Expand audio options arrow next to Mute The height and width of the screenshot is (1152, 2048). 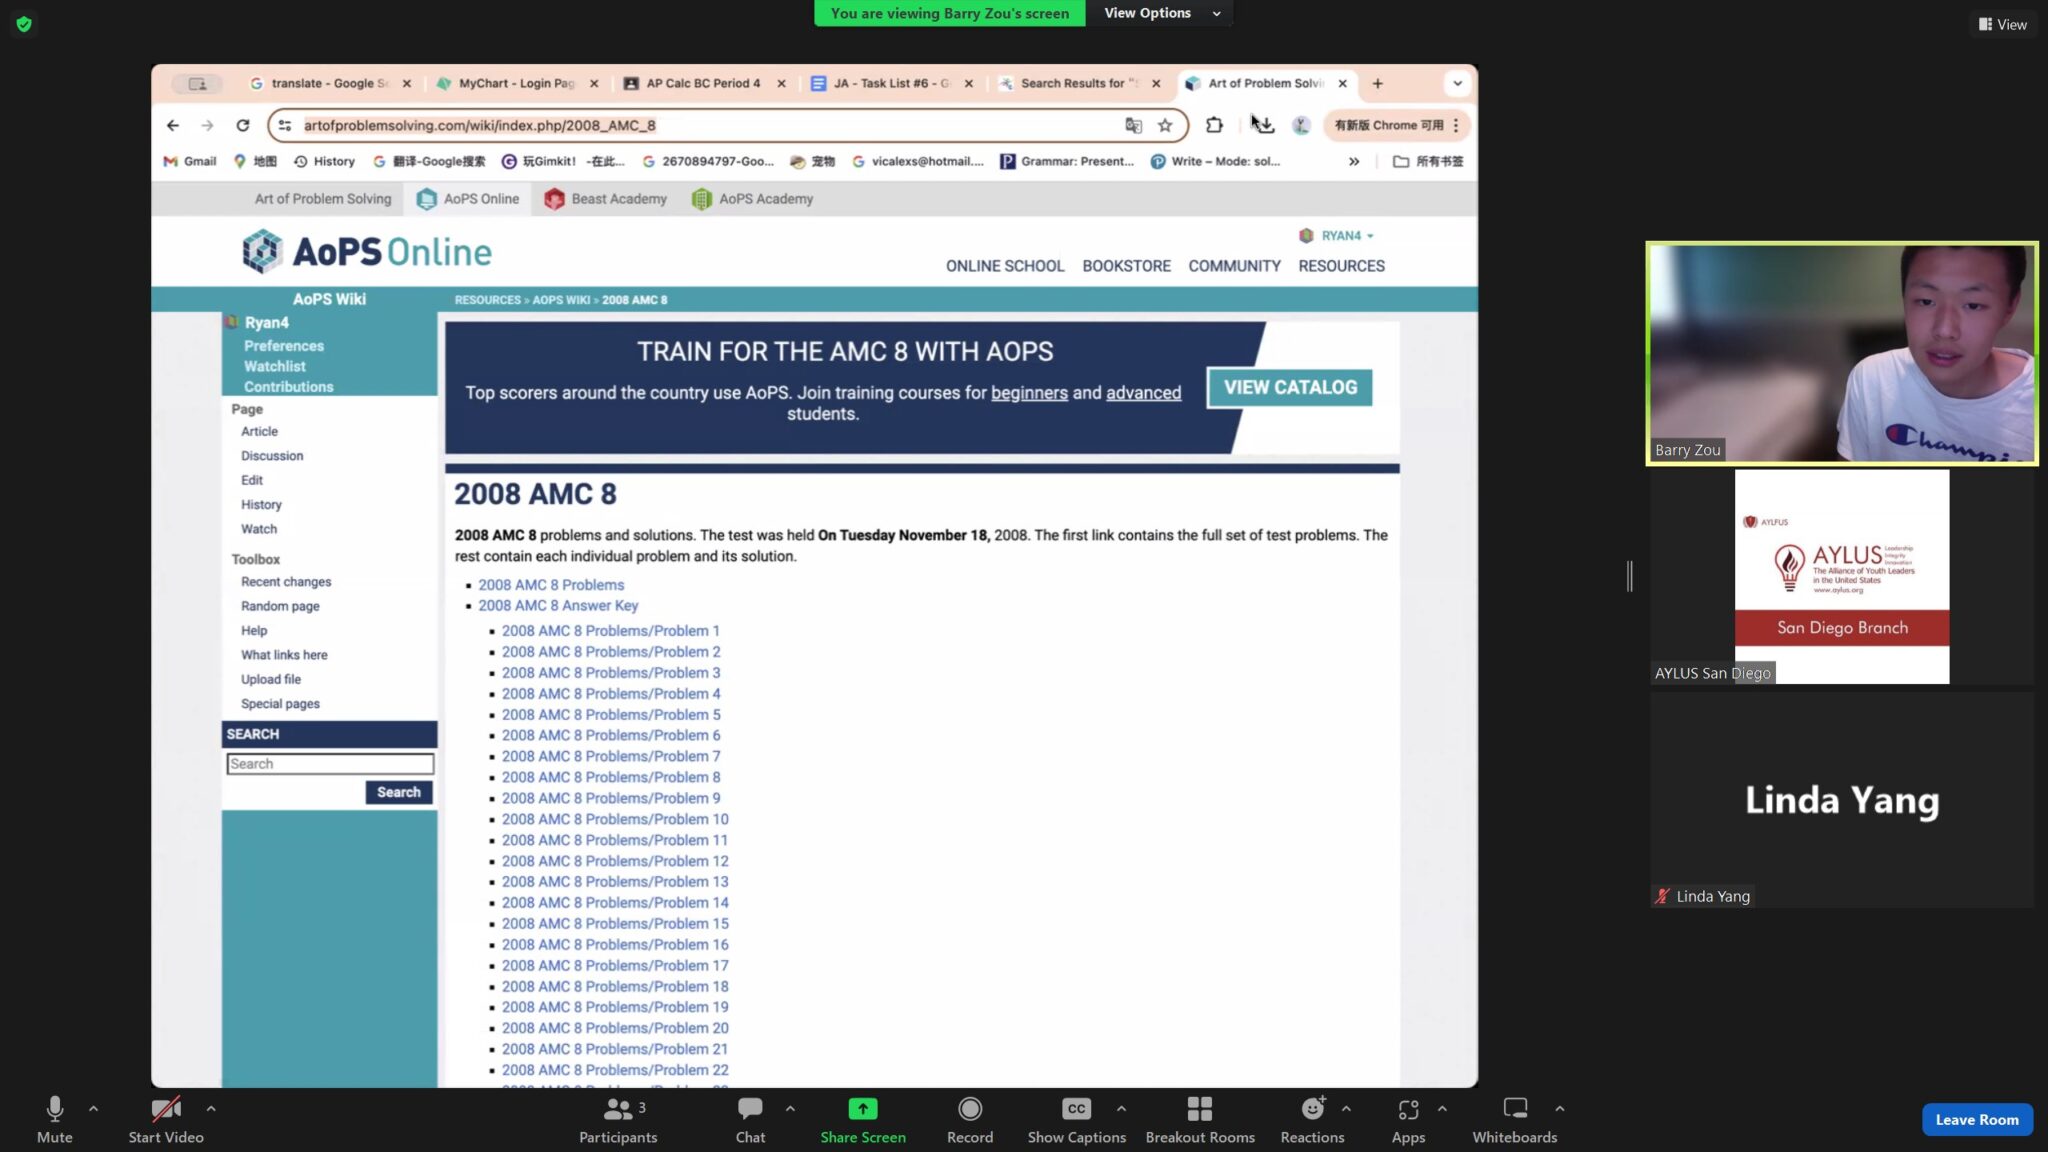[93, 1108]
